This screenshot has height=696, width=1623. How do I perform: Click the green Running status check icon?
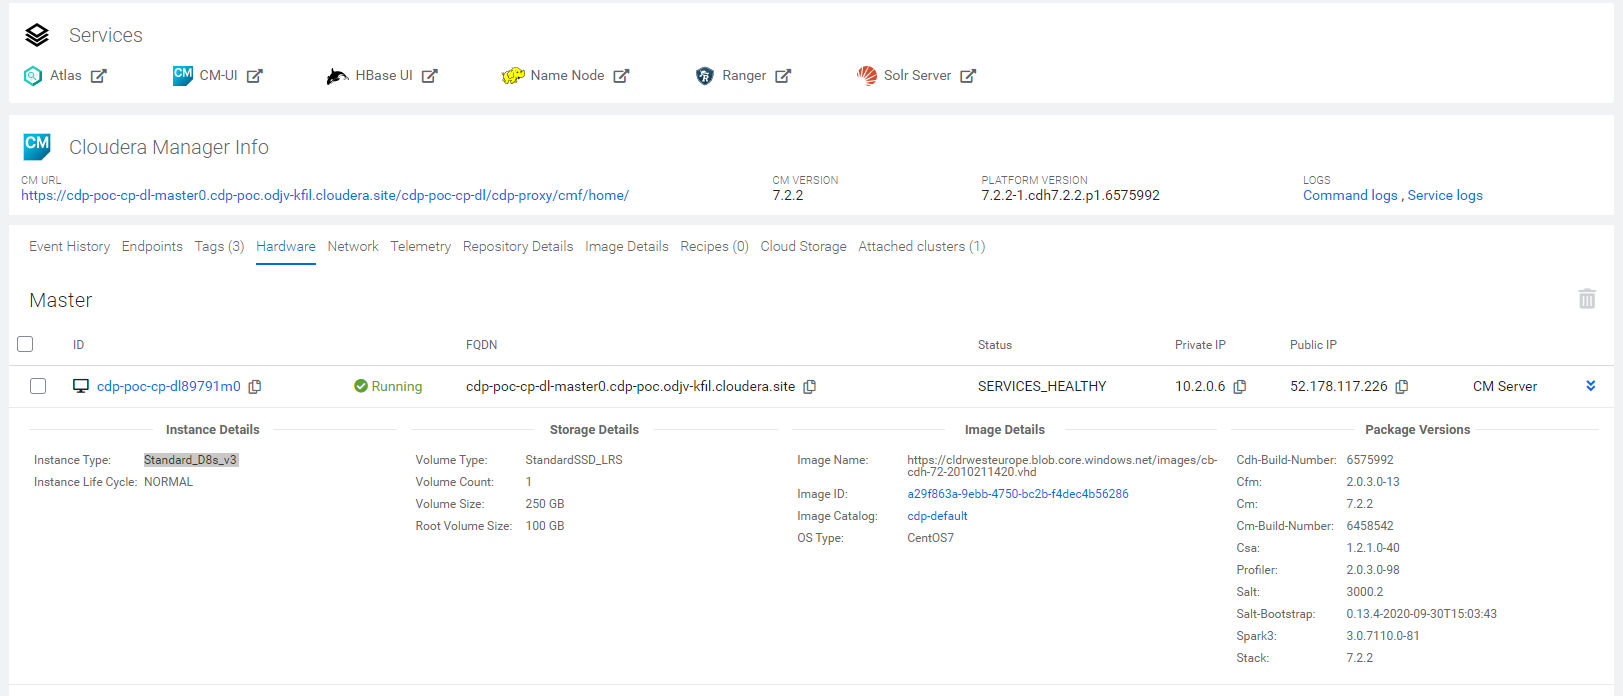pos(361,386)
